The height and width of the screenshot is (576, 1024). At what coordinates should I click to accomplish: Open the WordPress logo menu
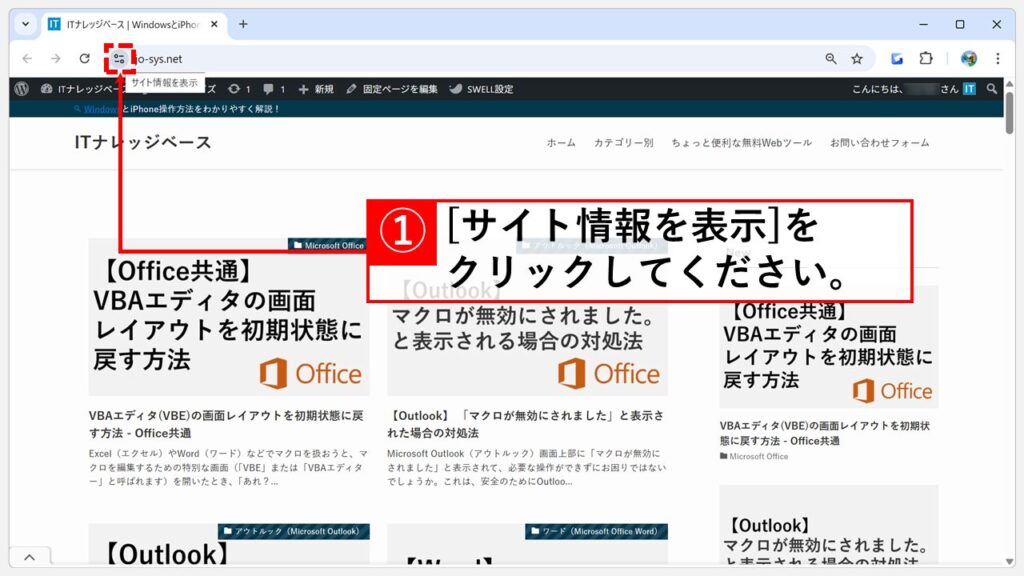point(22,89)
